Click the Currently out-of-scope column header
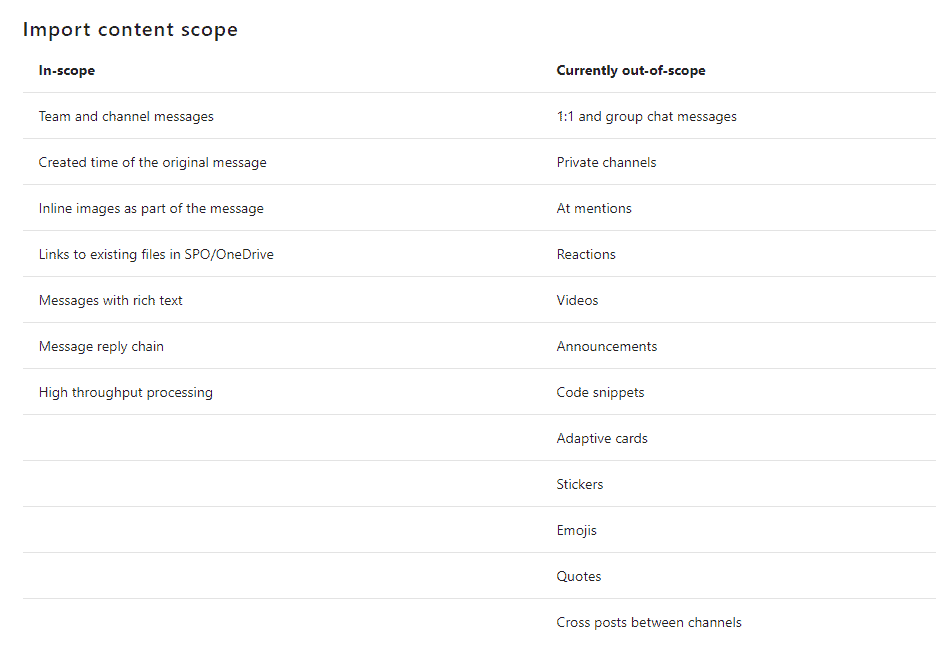Image resolution: width=936 pixels, height=656 pixels. point(630,70)
